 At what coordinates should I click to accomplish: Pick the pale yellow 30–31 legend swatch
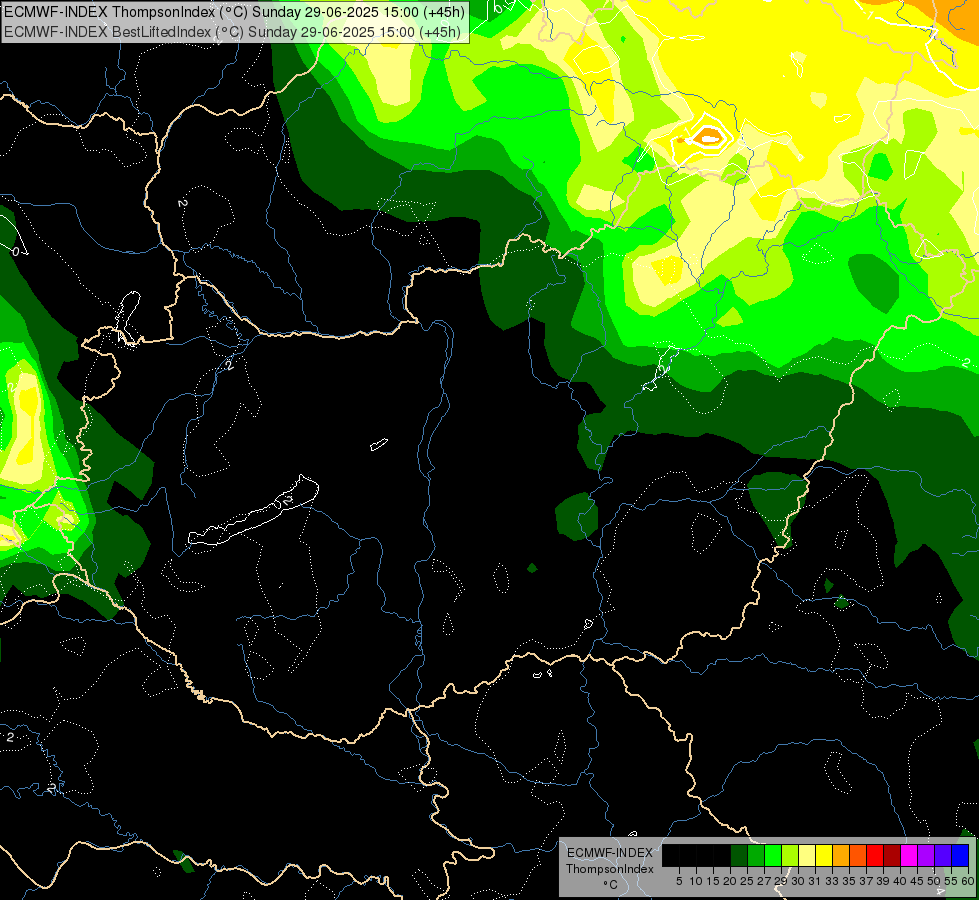(x=807, y=855)
